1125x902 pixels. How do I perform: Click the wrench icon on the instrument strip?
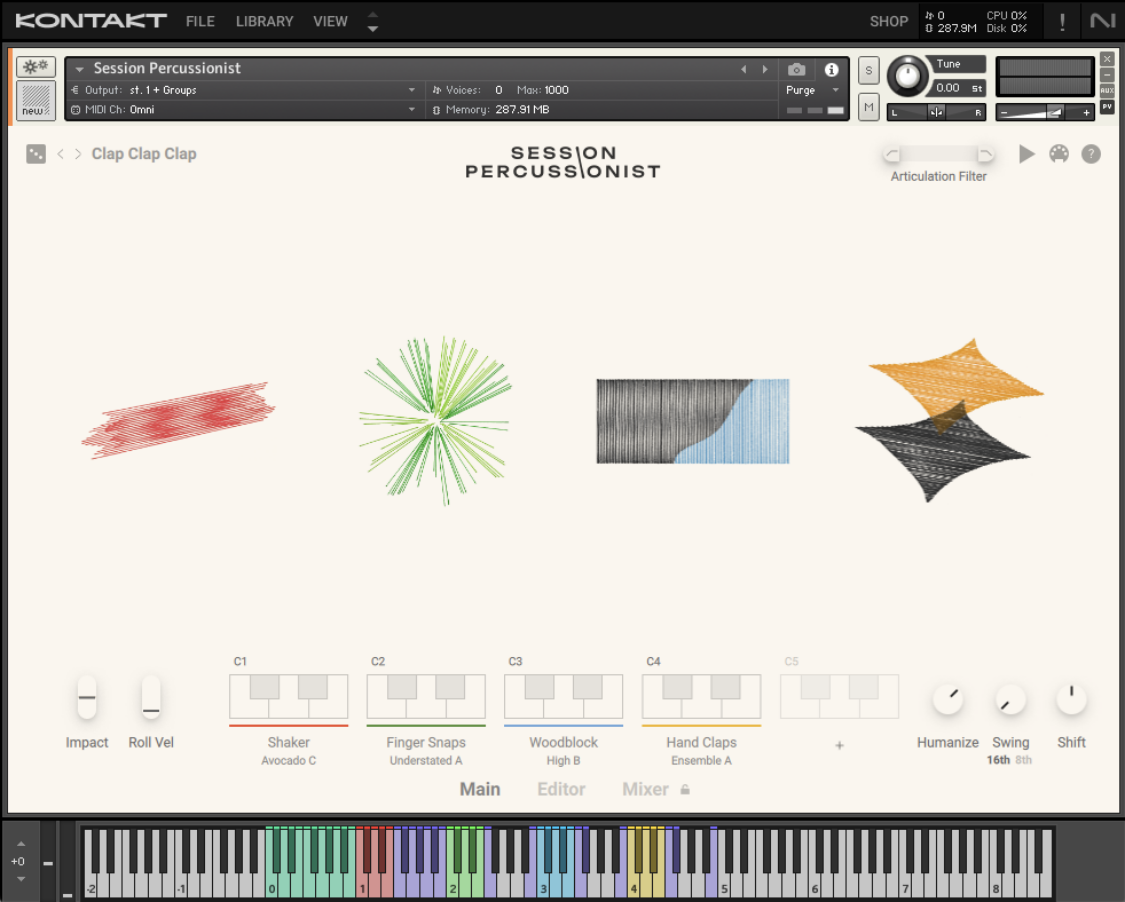(x=36, y=66)
